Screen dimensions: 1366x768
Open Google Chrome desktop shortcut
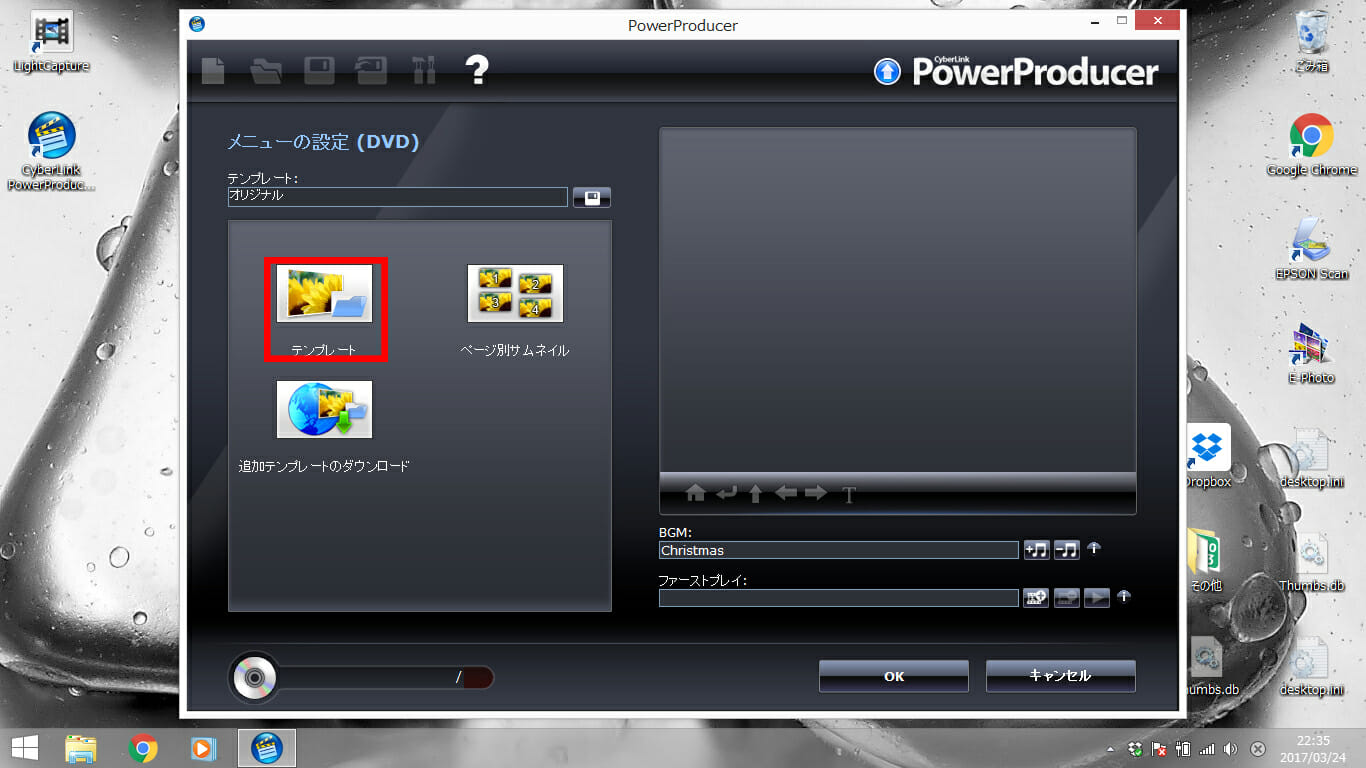click(1311, 145)
